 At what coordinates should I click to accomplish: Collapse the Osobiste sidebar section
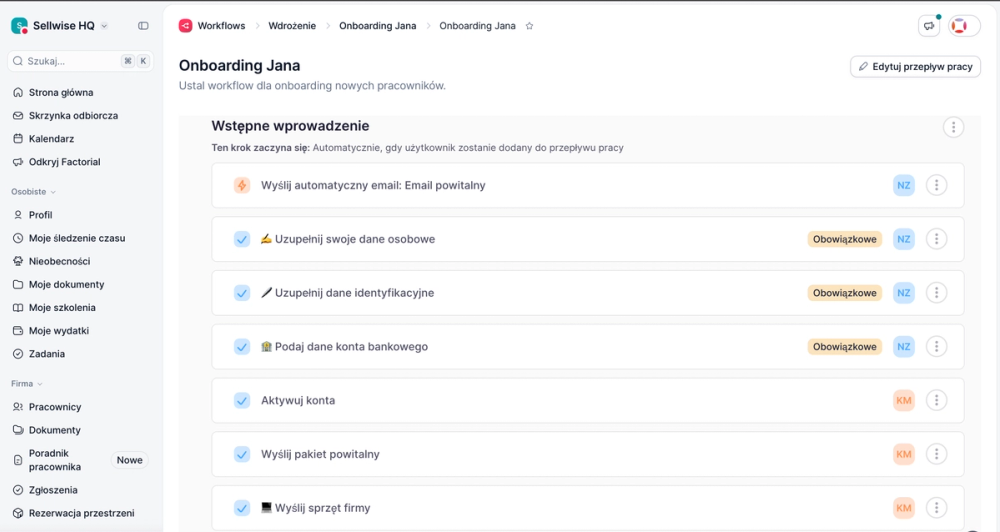tap(33, 191)
